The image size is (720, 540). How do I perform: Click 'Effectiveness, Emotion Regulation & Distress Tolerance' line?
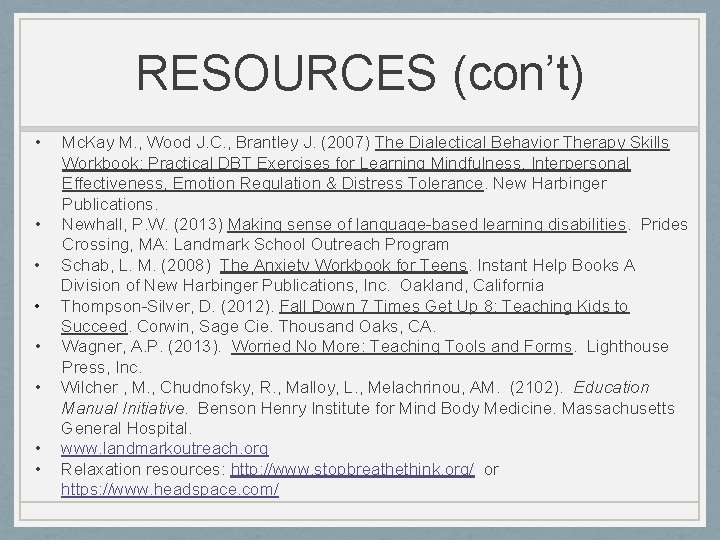(x=272, y=184)
